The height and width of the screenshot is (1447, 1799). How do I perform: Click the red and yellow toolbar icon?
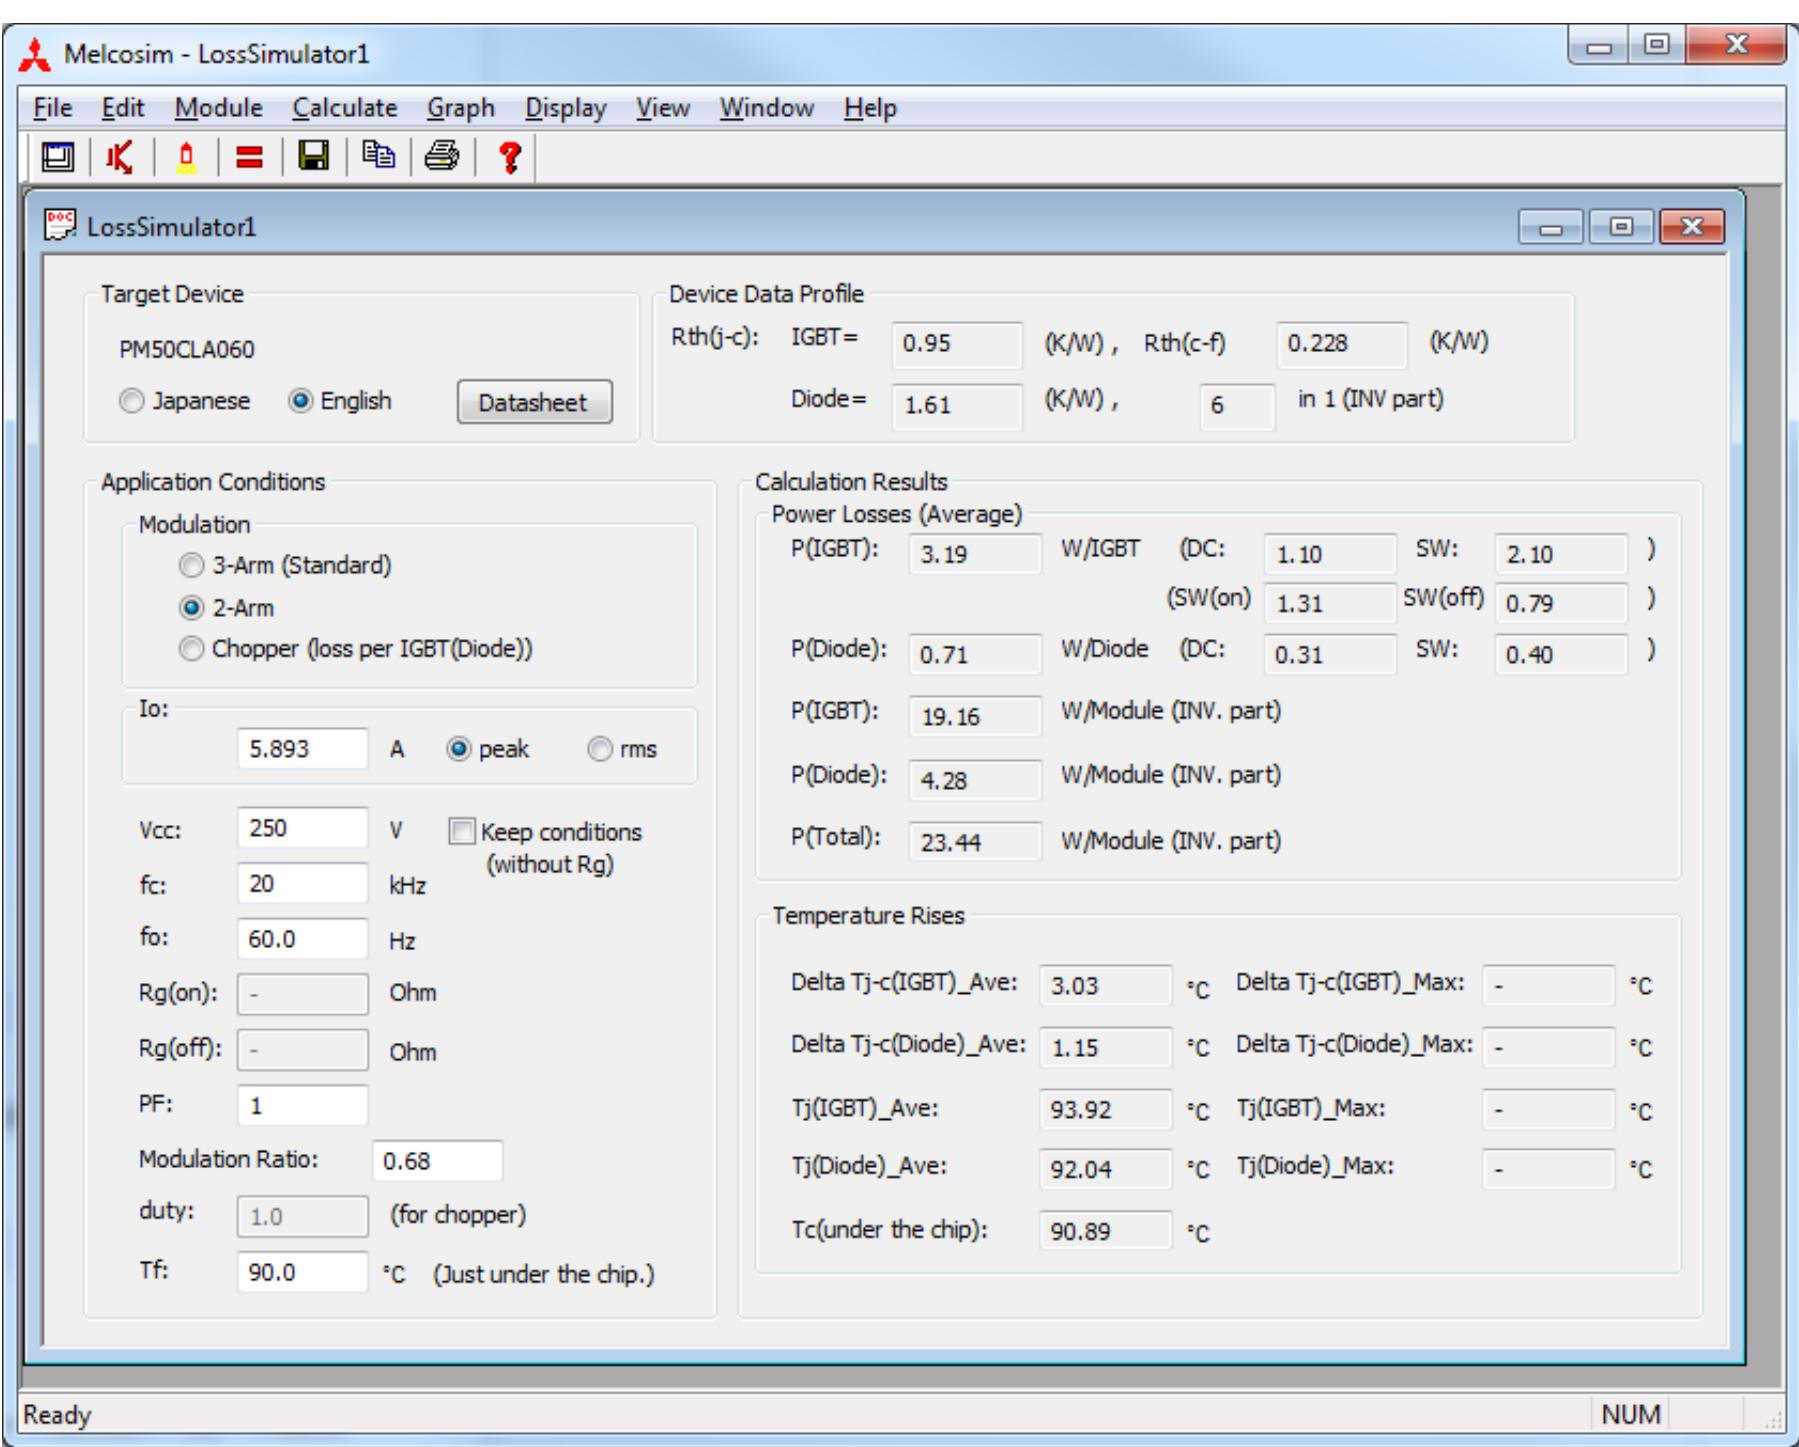point(186,157)
